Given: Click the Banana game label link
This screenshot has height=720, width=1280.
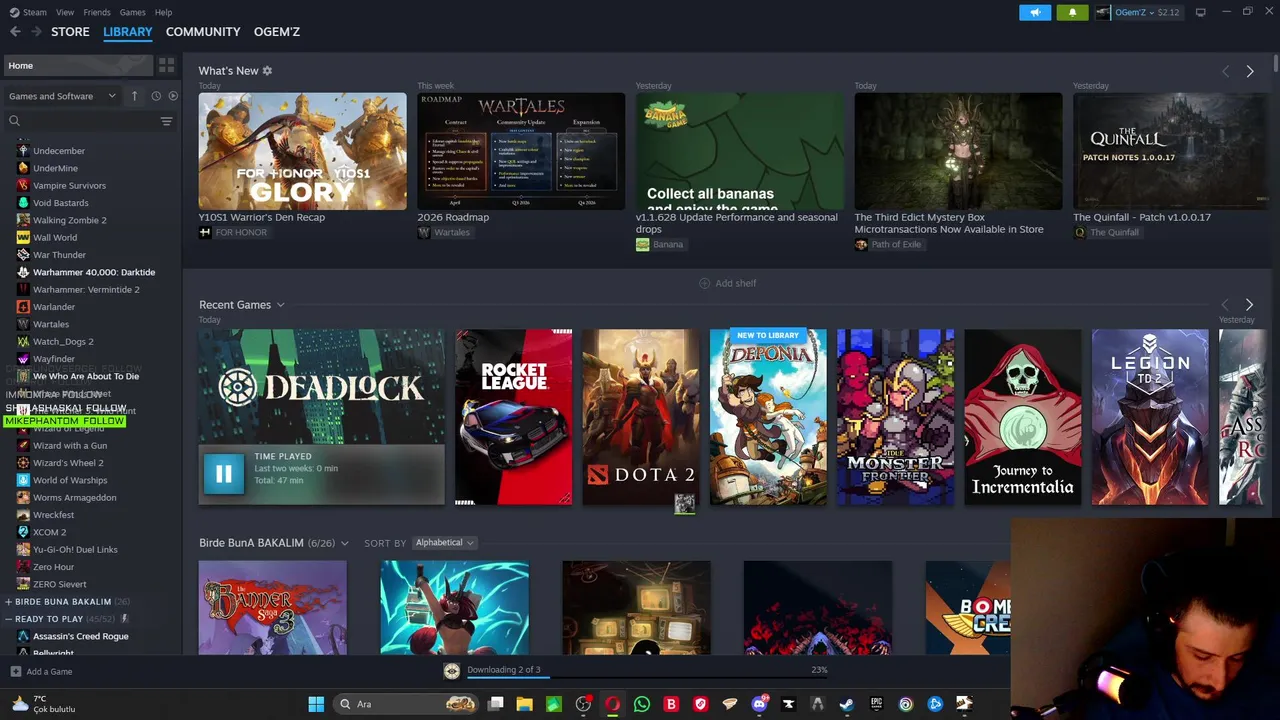Looking at the screenshot, I should [660, 244].
